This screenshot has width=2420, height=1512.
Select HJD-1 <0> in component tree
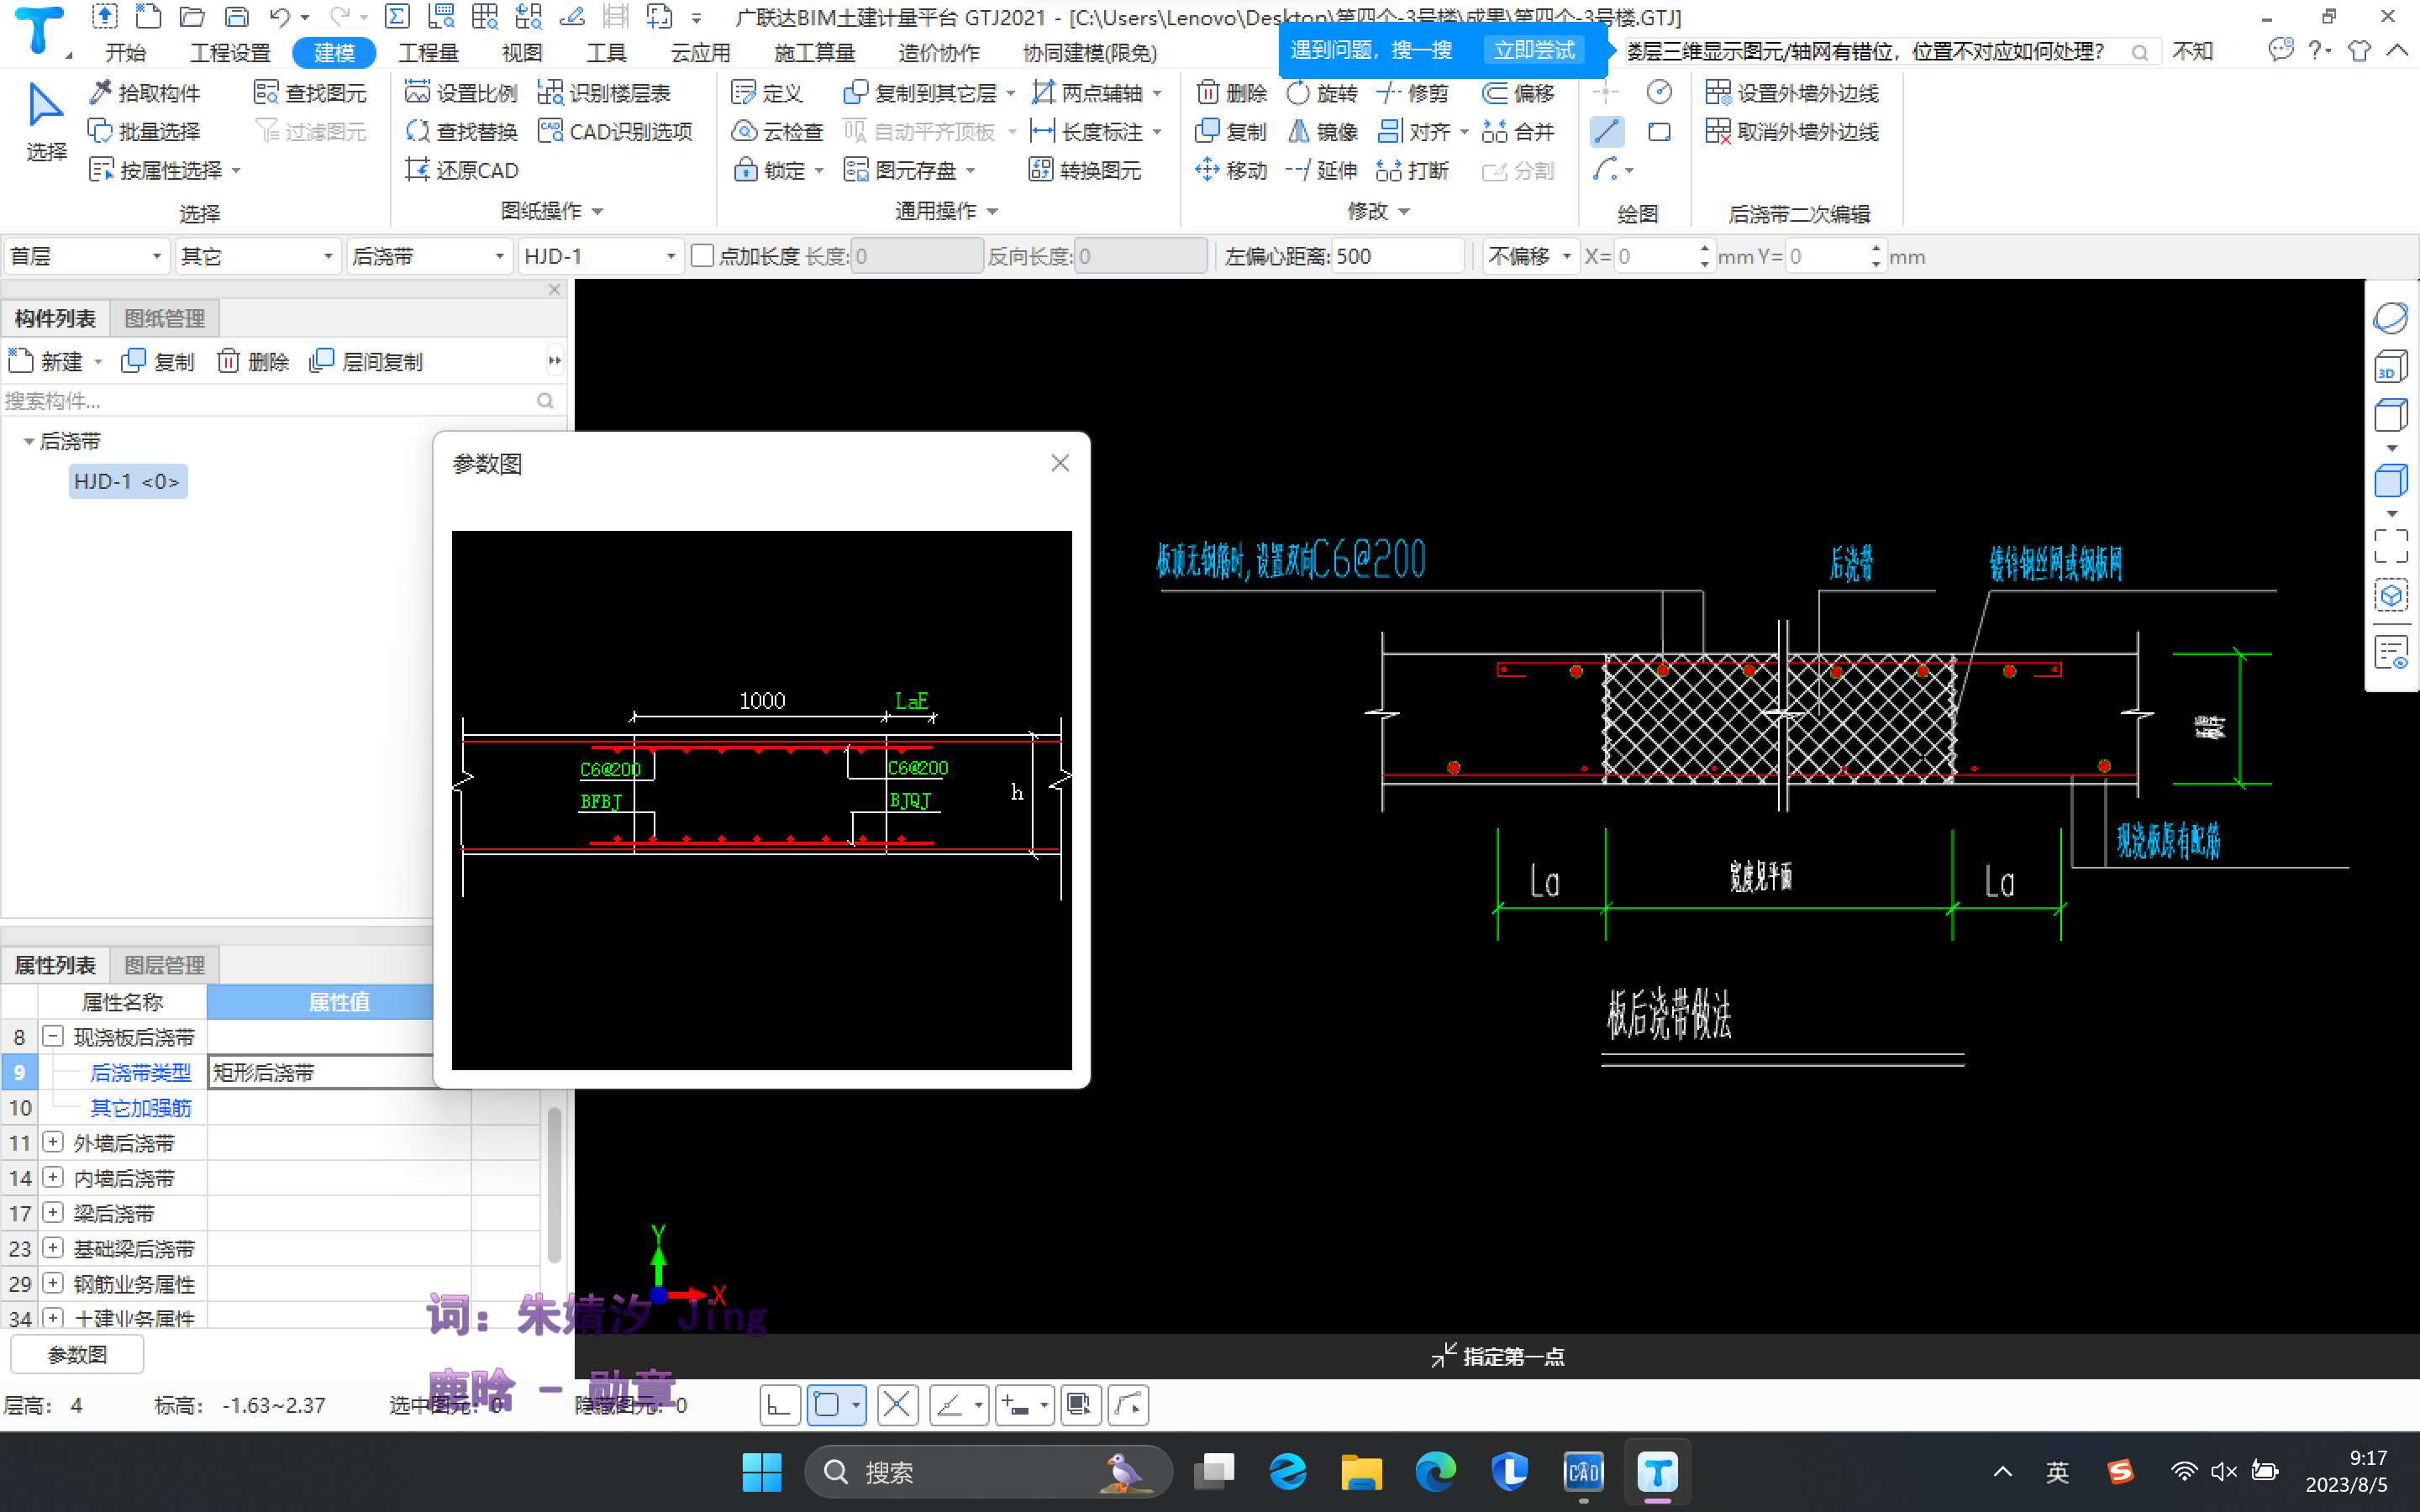point(127,482)
